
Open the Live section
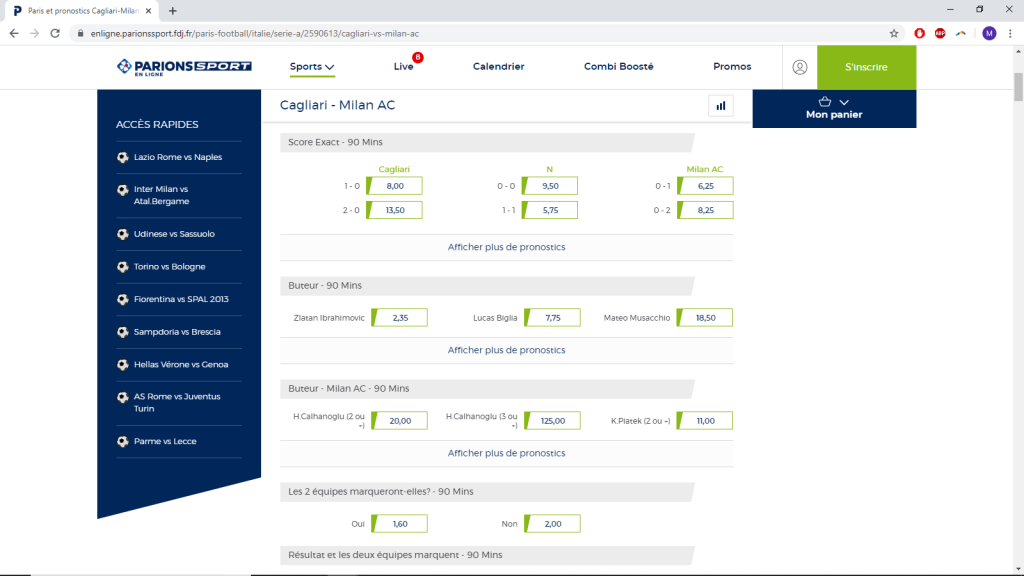coord(404,67)
